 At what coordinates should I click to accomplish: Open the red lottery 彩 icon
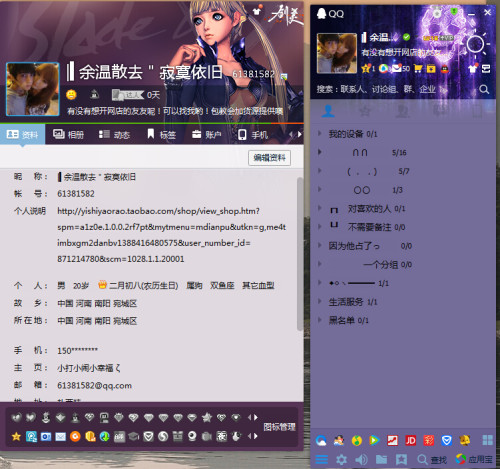tap(429, 441)
